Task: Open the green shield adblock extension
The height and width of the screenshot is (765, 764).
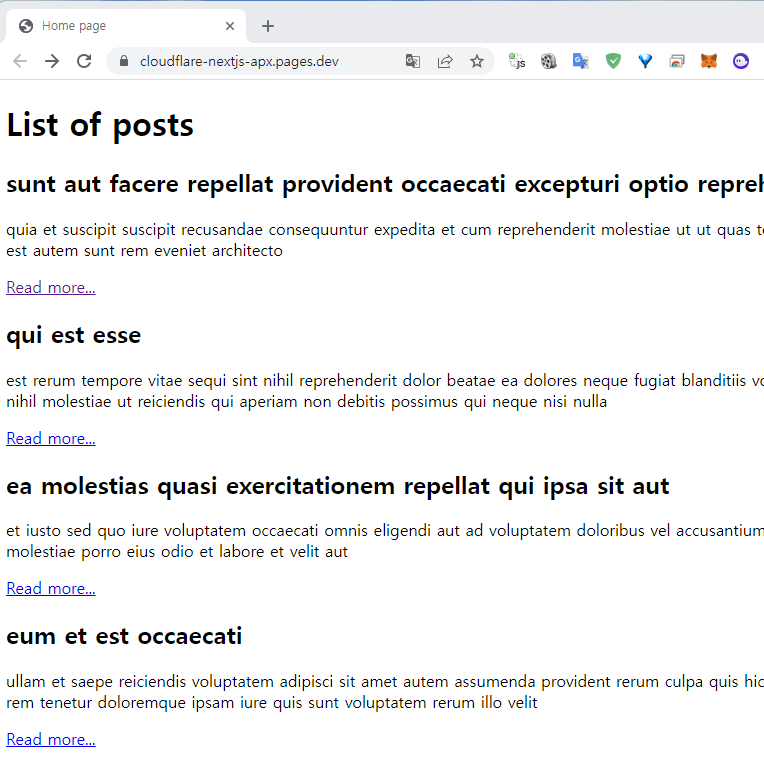Action: click(613, 61)
